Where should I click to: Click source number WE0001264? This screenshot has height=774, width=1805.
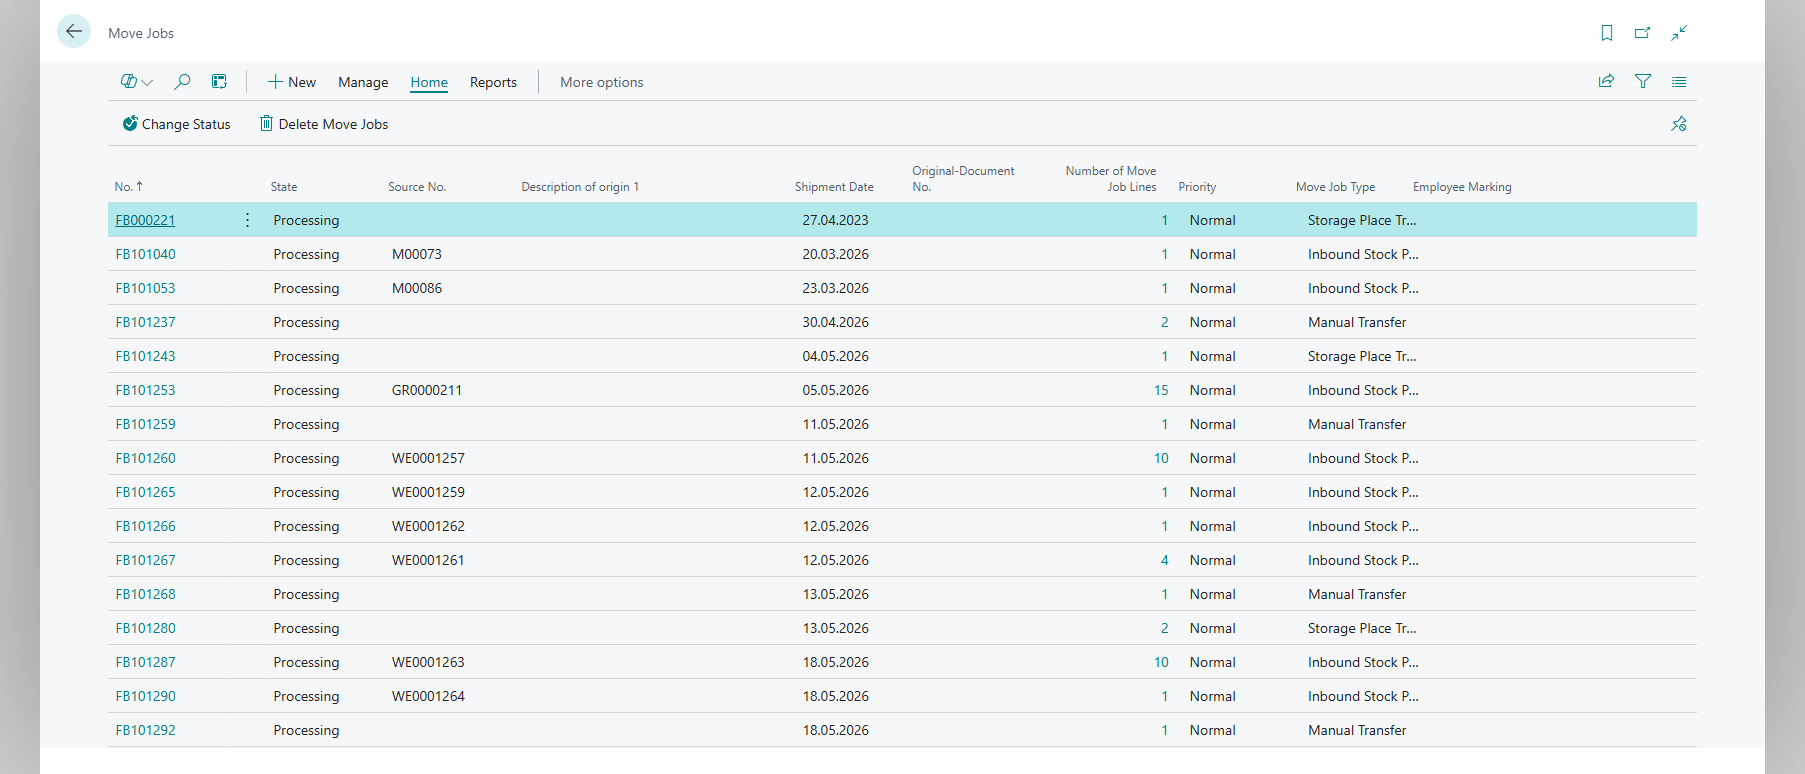coord(428,696)
